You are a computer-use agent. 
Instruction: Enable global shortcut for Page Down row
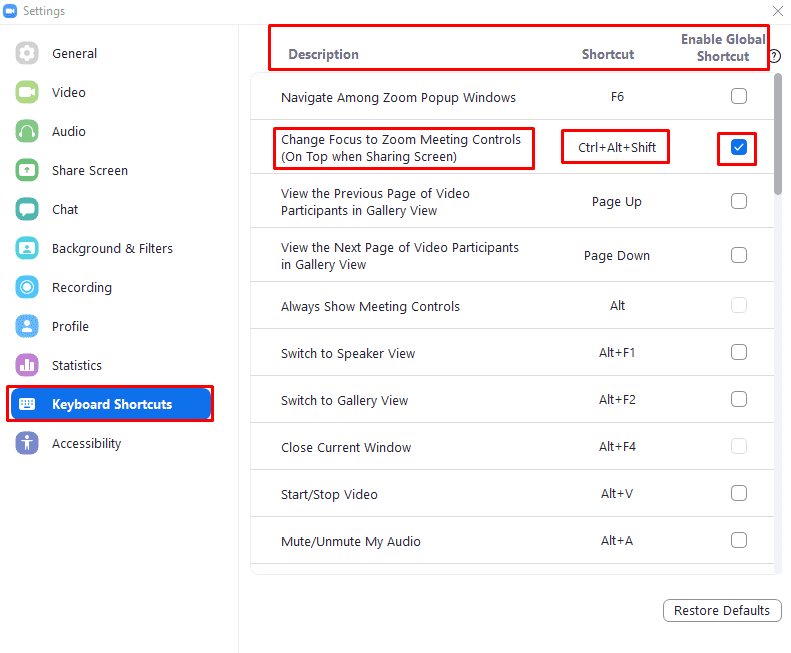(739, 255)
